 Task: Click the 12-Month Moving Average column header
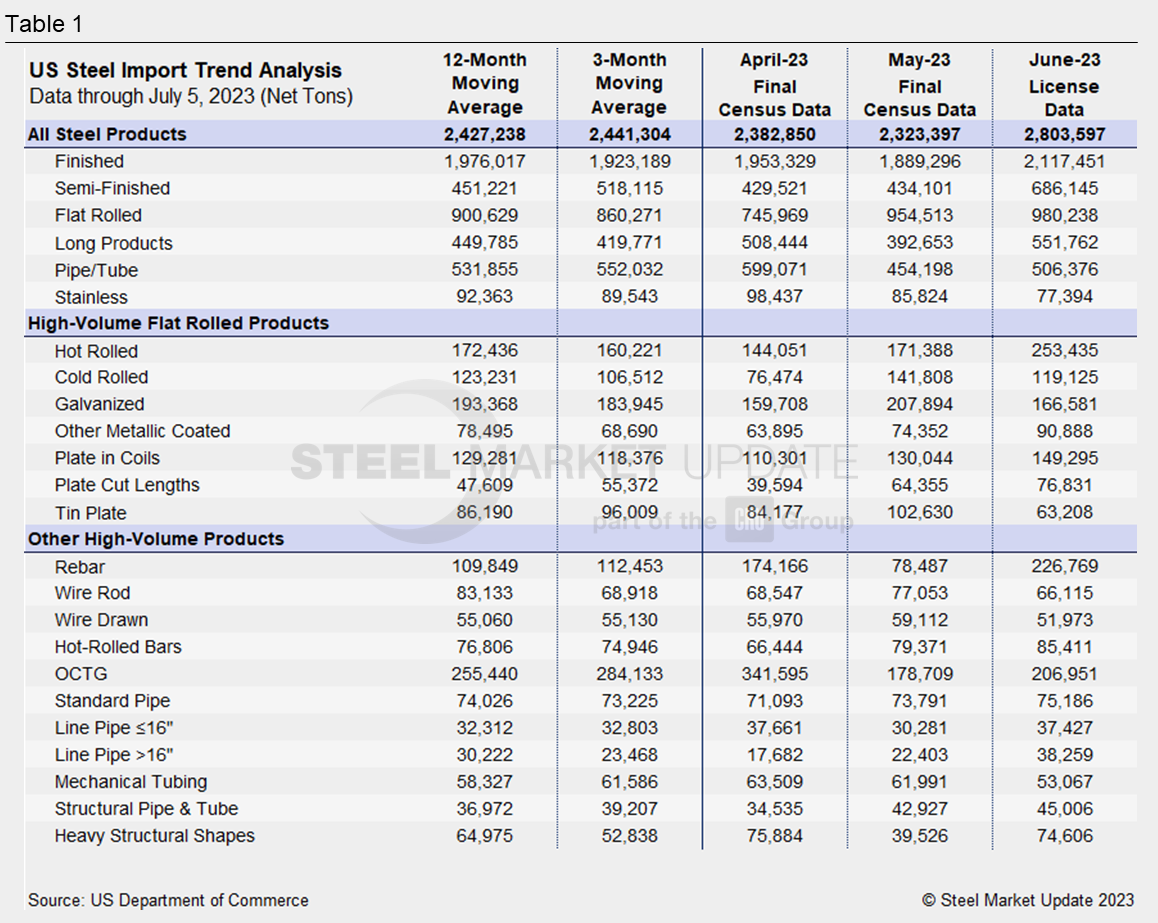pyautogui.click(x=485, y=84)
